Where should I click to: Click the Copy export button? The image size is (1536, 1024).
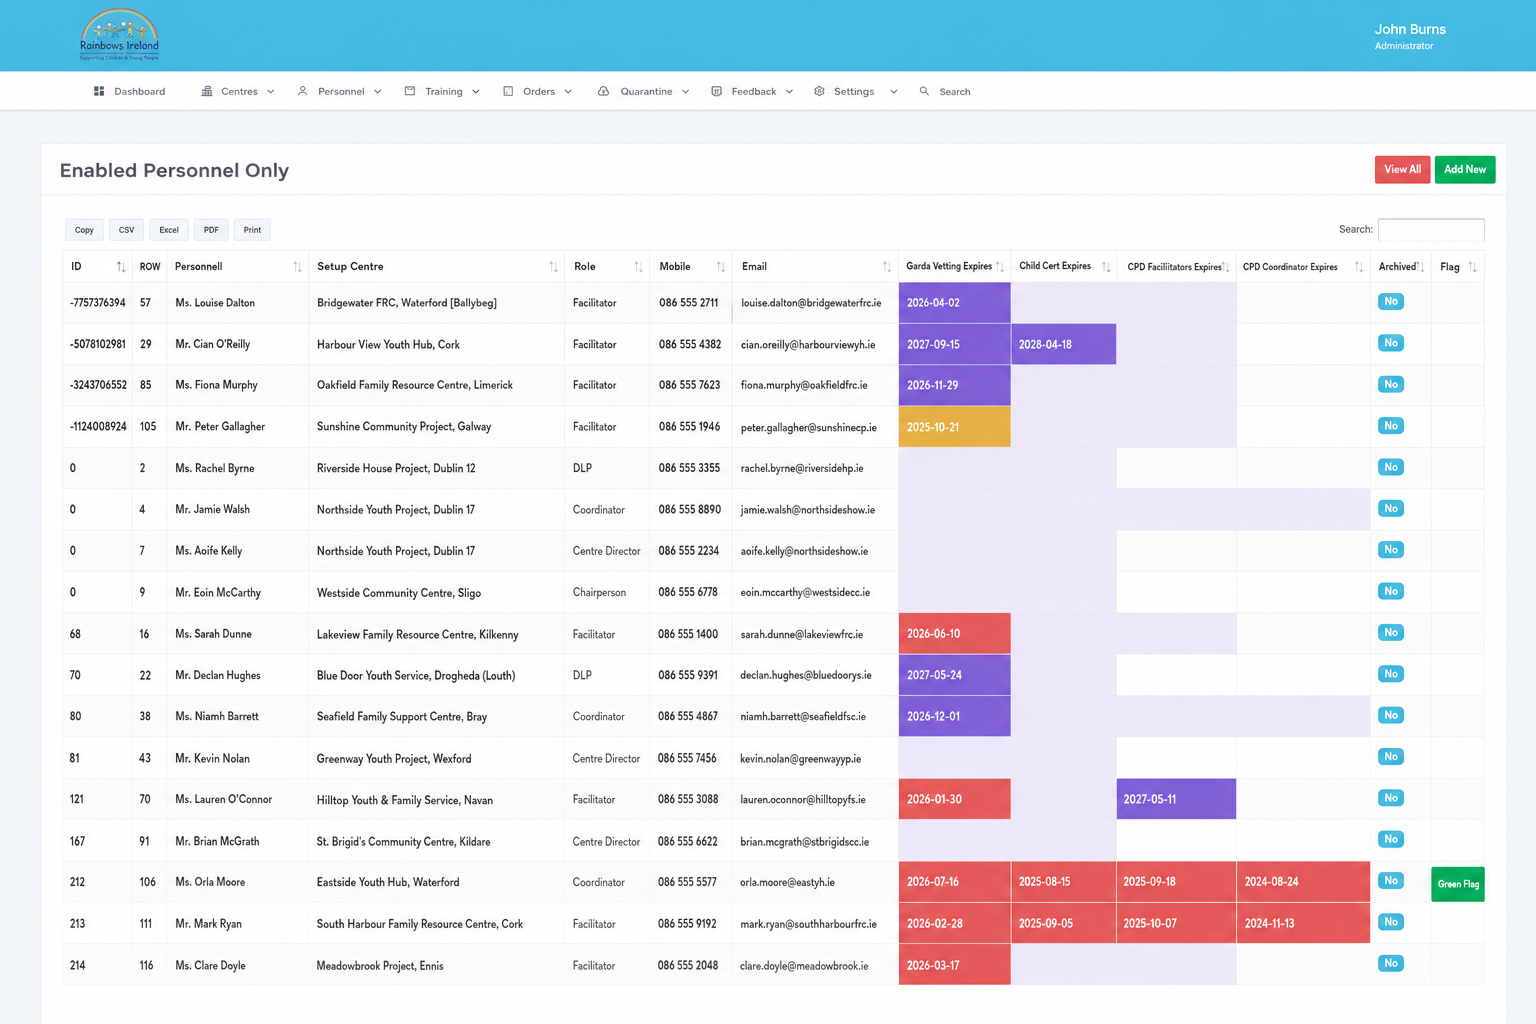(x=84, y=230)
